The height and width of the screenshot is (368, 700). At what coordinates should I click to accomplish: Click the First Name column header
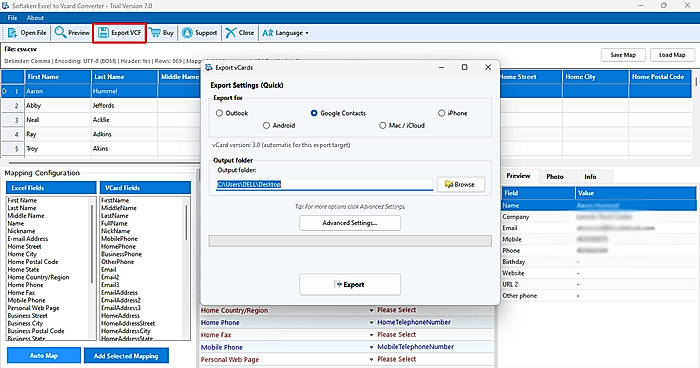pos(58,77)
